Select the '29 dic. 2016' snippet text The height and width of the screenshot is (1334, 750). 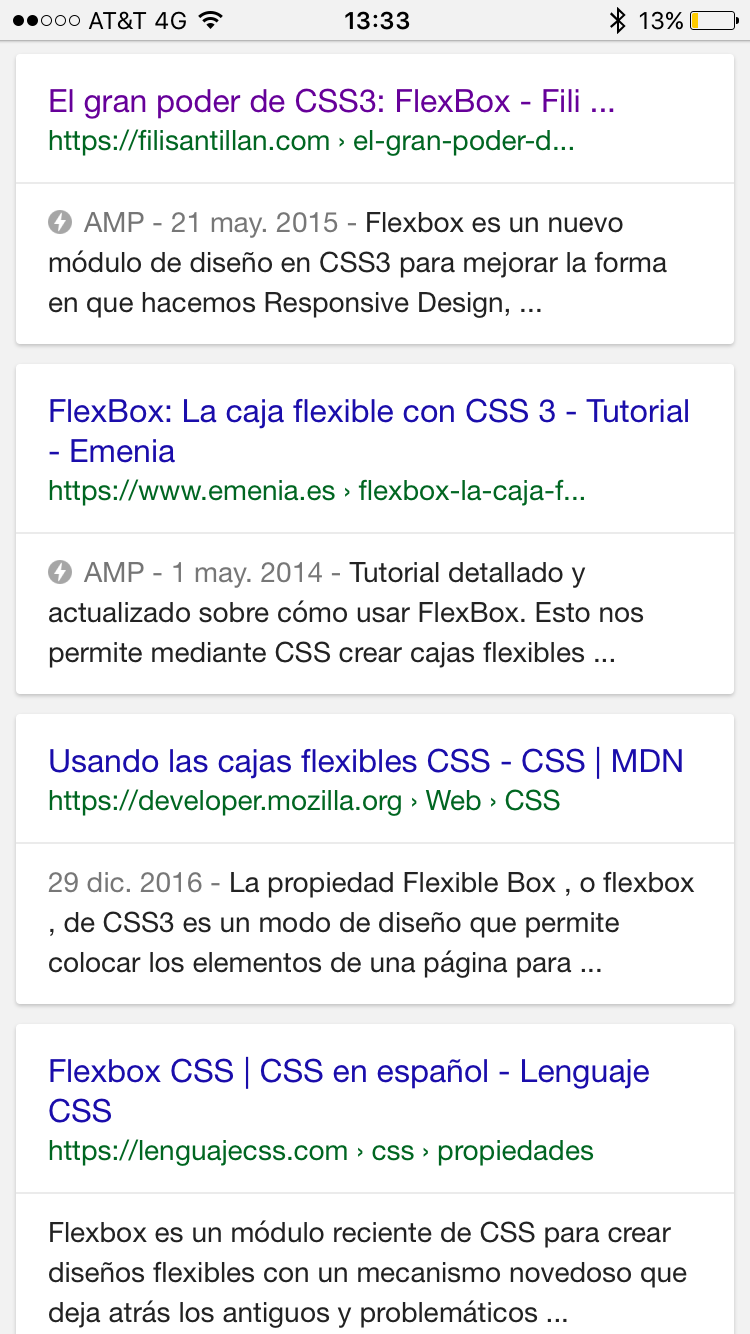371,923
